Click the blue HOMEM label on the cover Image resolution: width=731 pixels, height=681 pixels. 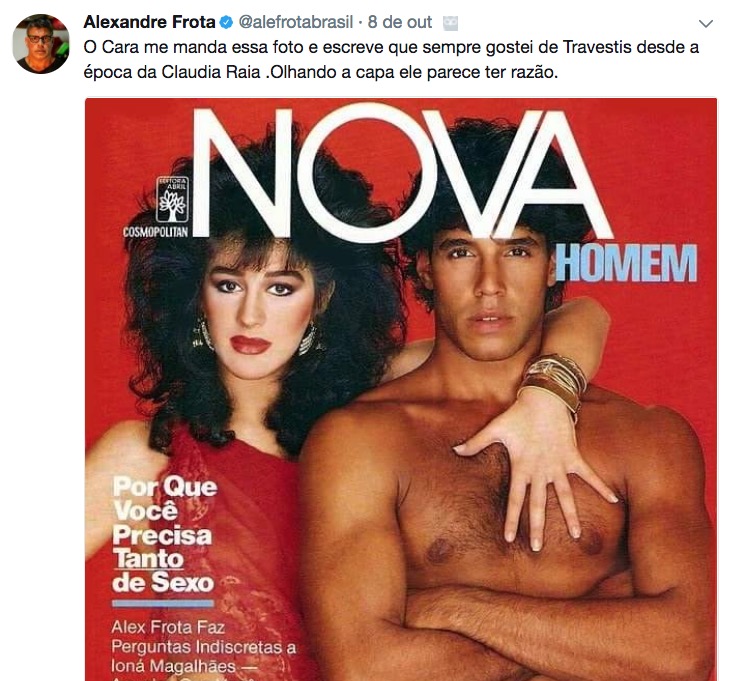tap(626, 263)
